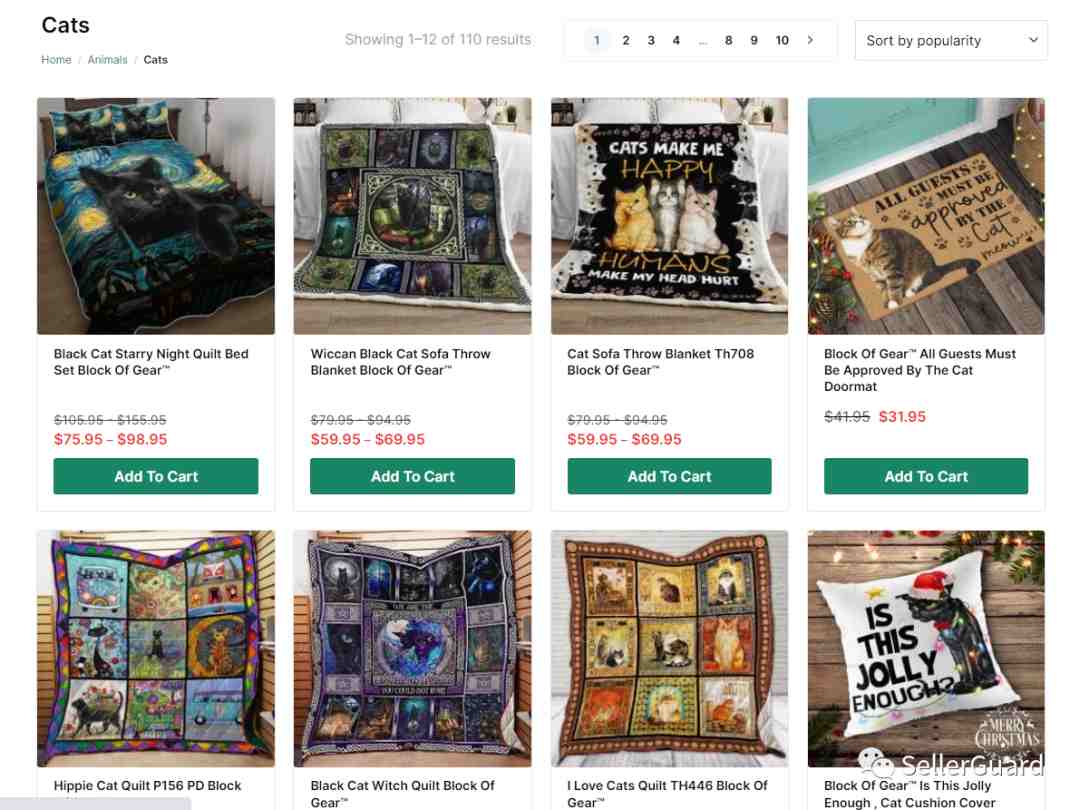Add Cat Sofa Throw Blanket Th708 to cart
1080x810 pixels.
coord(669,476)
